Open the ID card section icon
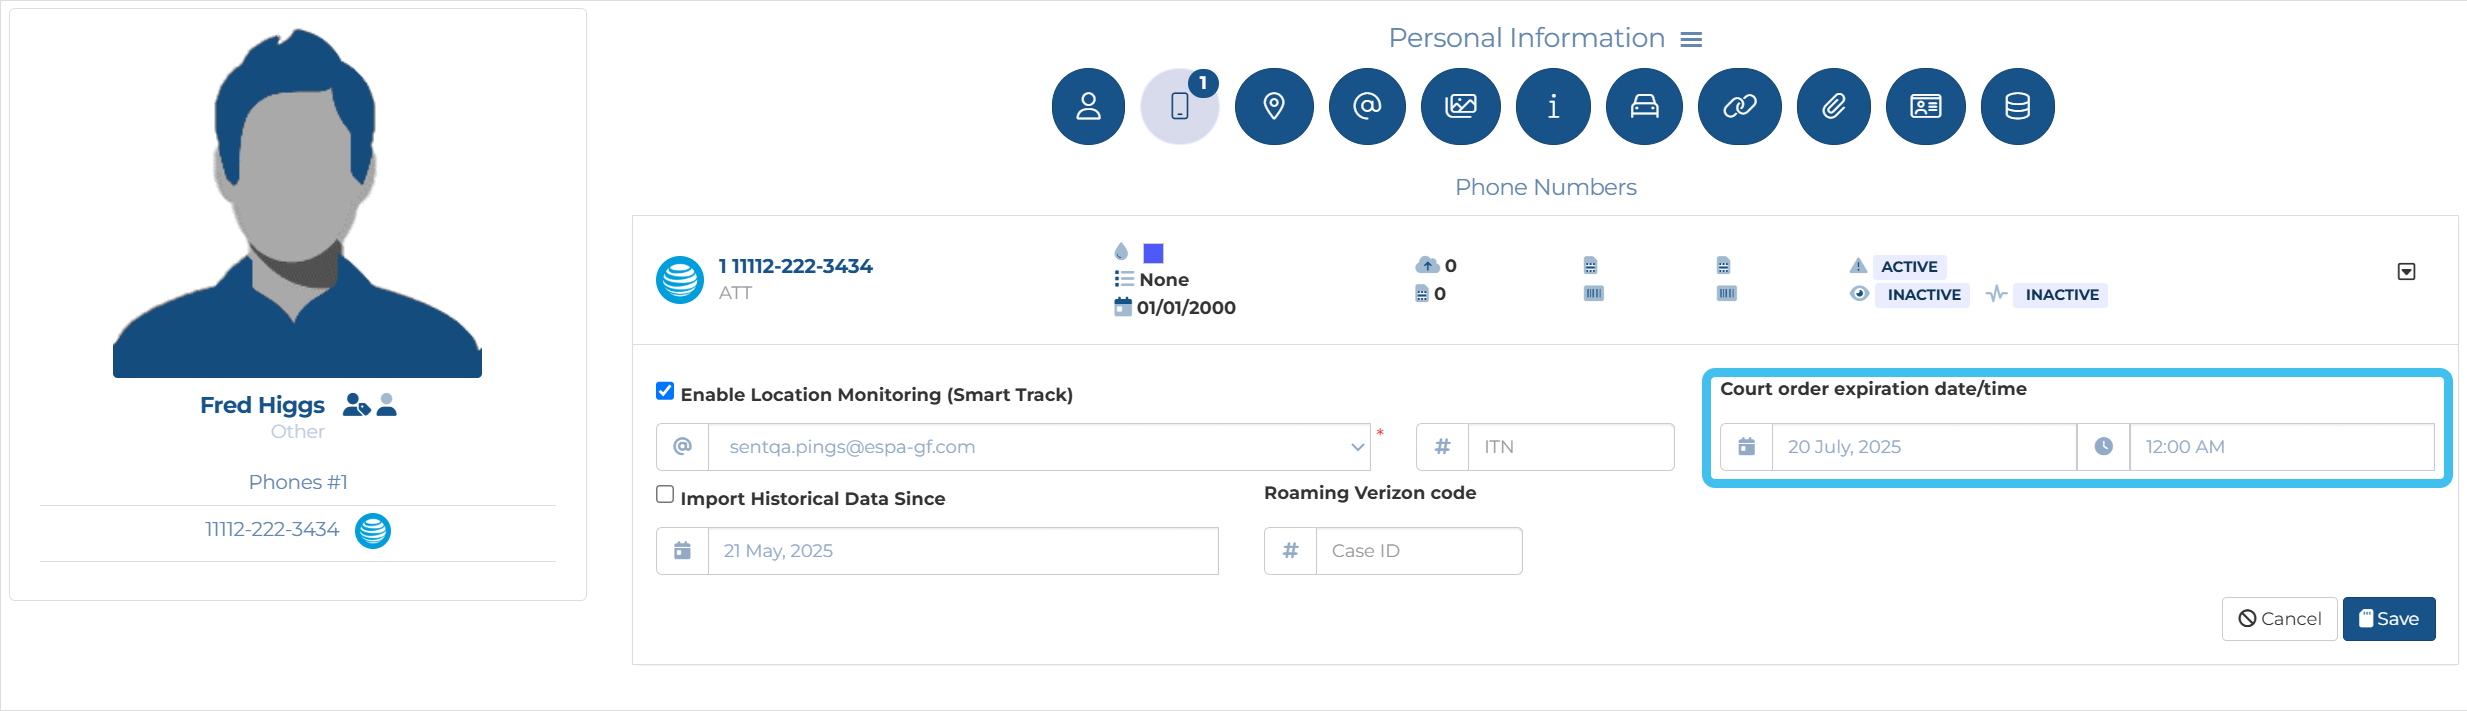Viewport: 2467px width, 711px height. (1925, 106)
